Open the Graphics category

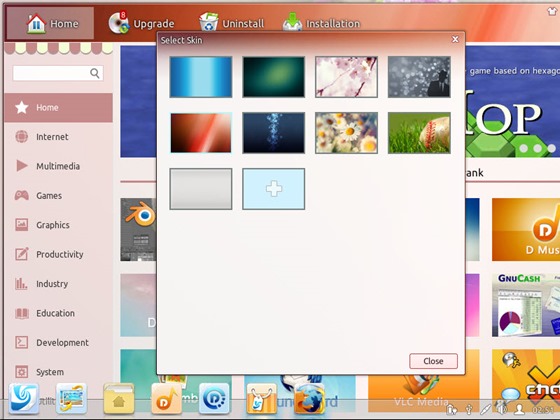click(x=59, y=225)
